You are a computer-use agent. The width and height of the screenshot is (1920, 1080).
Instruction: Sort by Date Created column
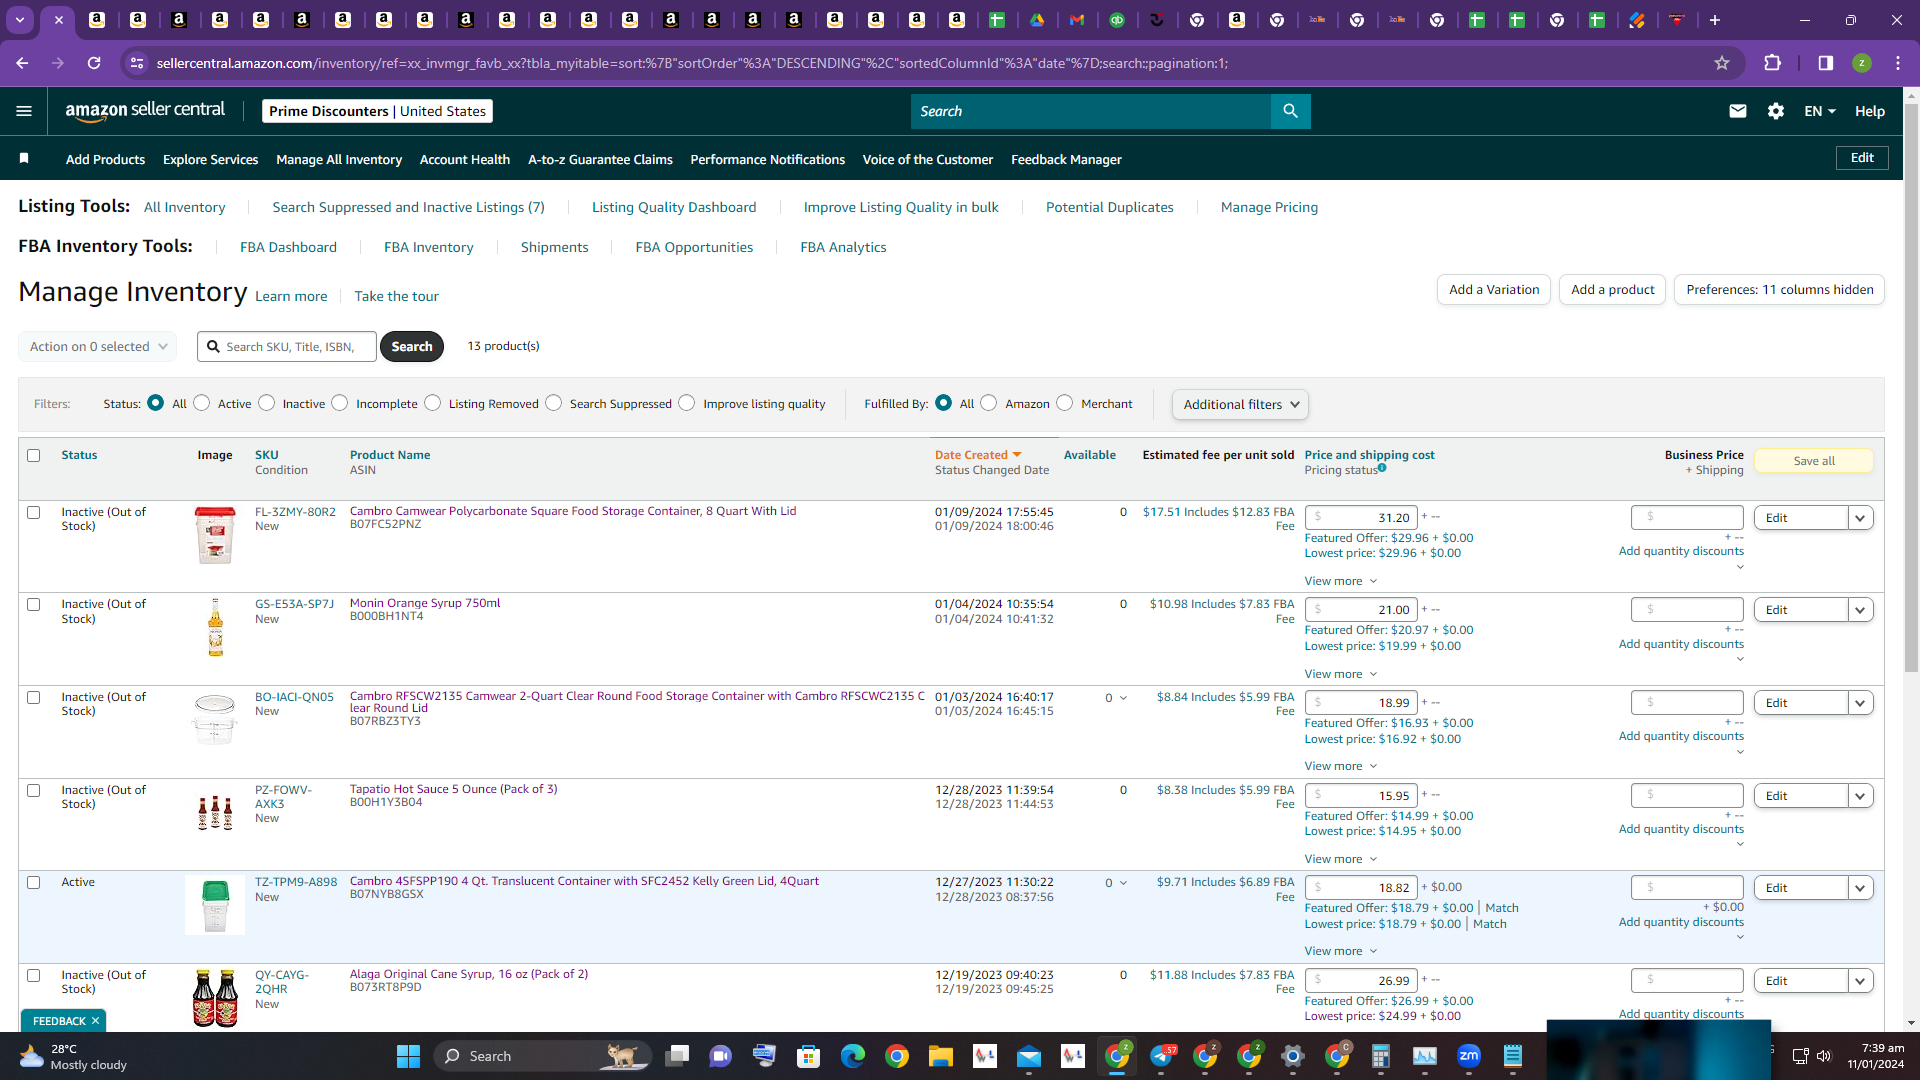coord(978,455)
